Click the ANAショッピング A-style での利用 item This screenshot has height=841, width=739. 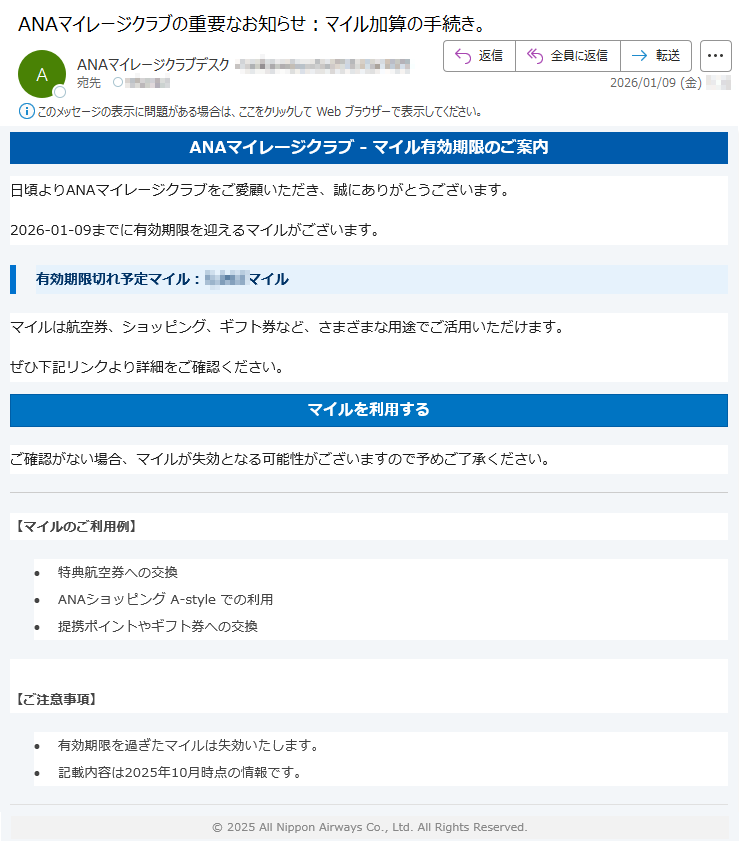point(165,599)
